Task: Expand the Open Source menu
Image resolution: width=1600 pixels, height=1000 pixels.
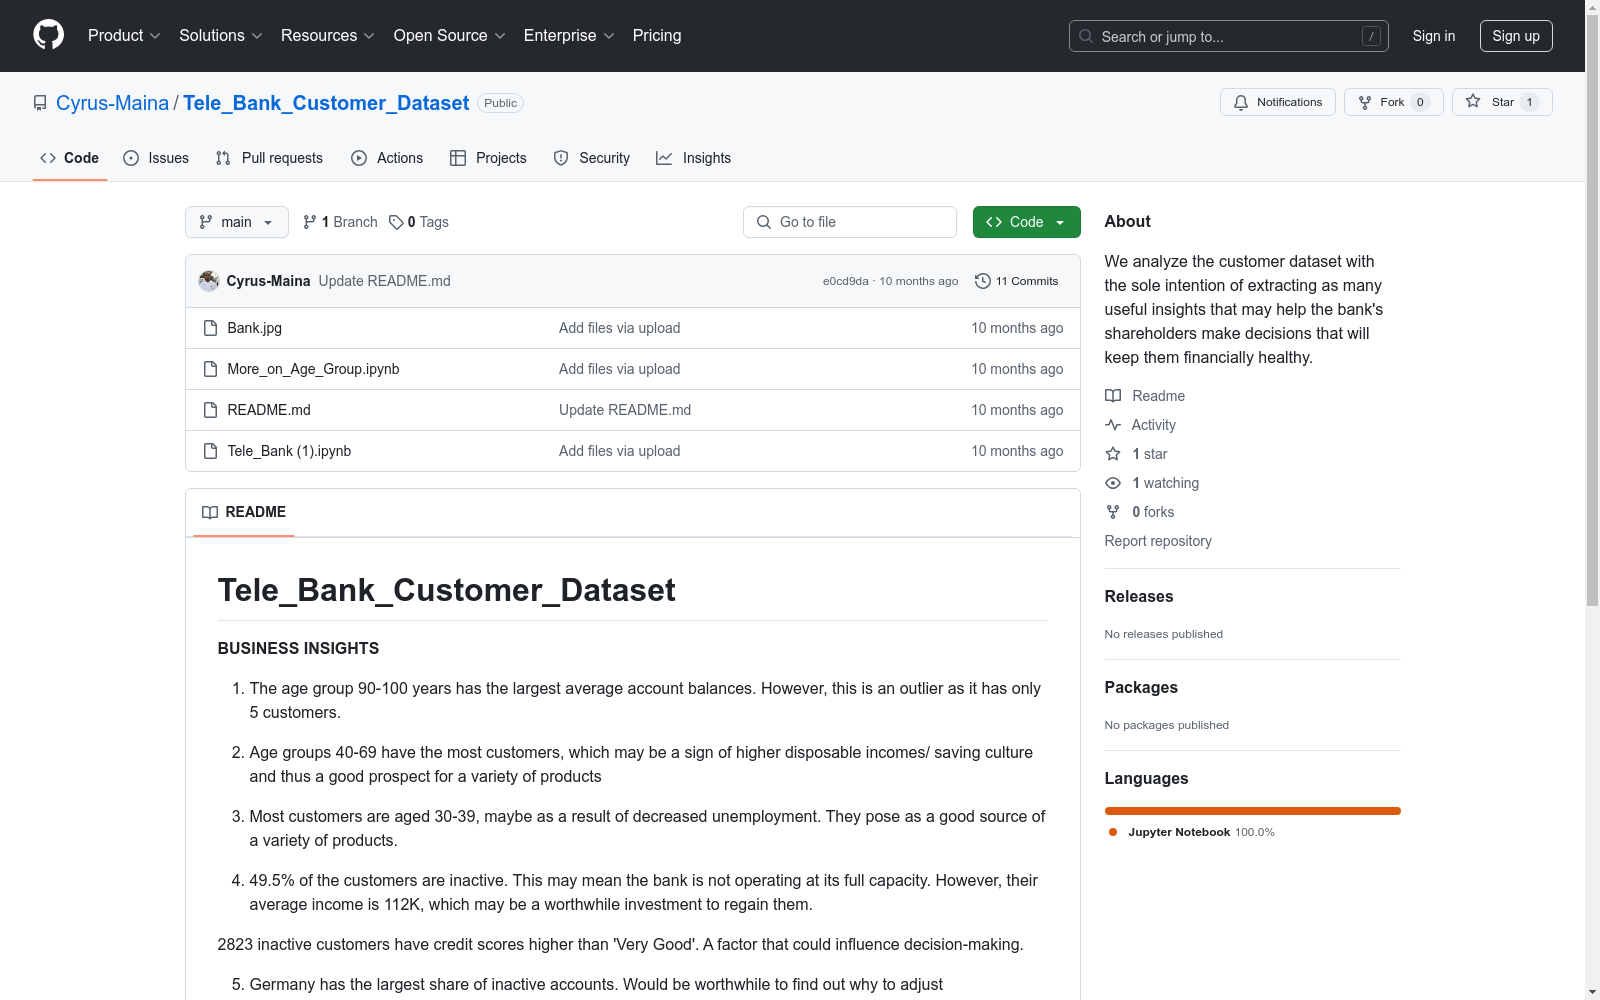Action: [450, 36]
